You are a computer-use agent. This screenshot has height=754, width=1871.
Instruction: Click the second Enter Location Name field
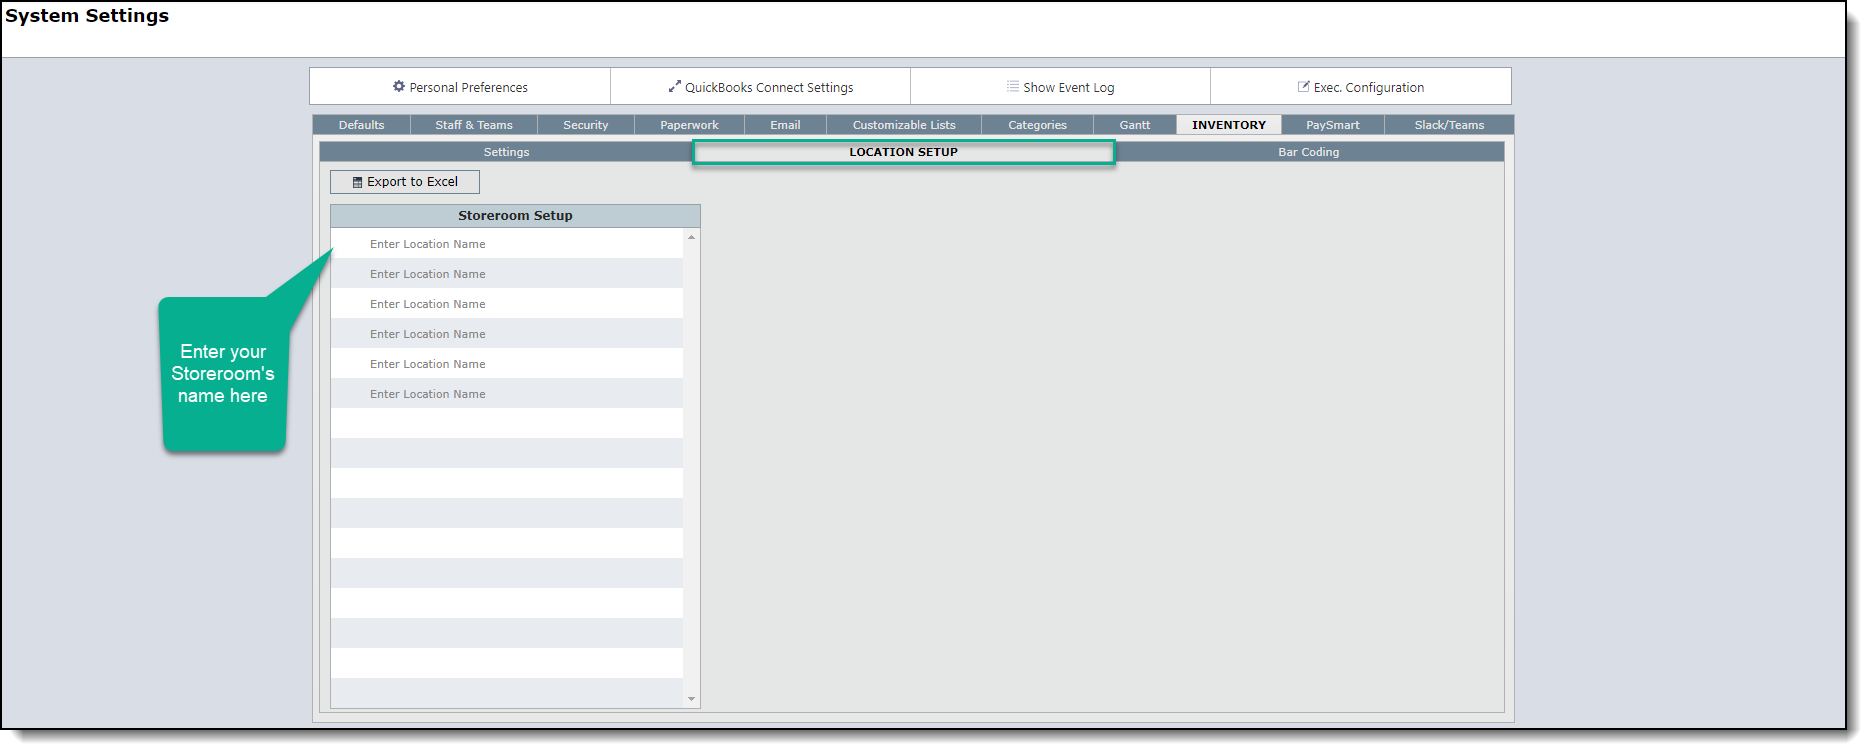[x=507, y=274]
